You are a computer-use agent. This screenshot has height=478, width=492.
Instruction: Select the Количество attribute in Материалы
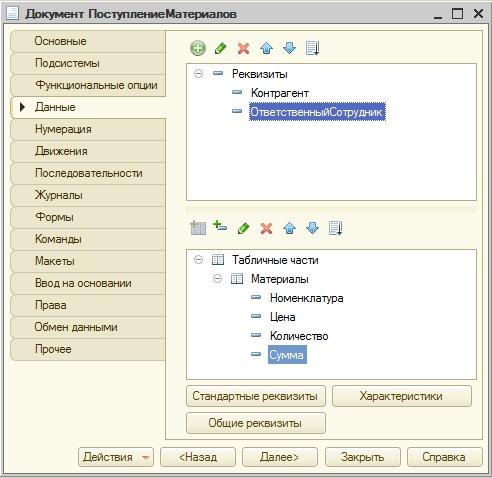[299, 336]
